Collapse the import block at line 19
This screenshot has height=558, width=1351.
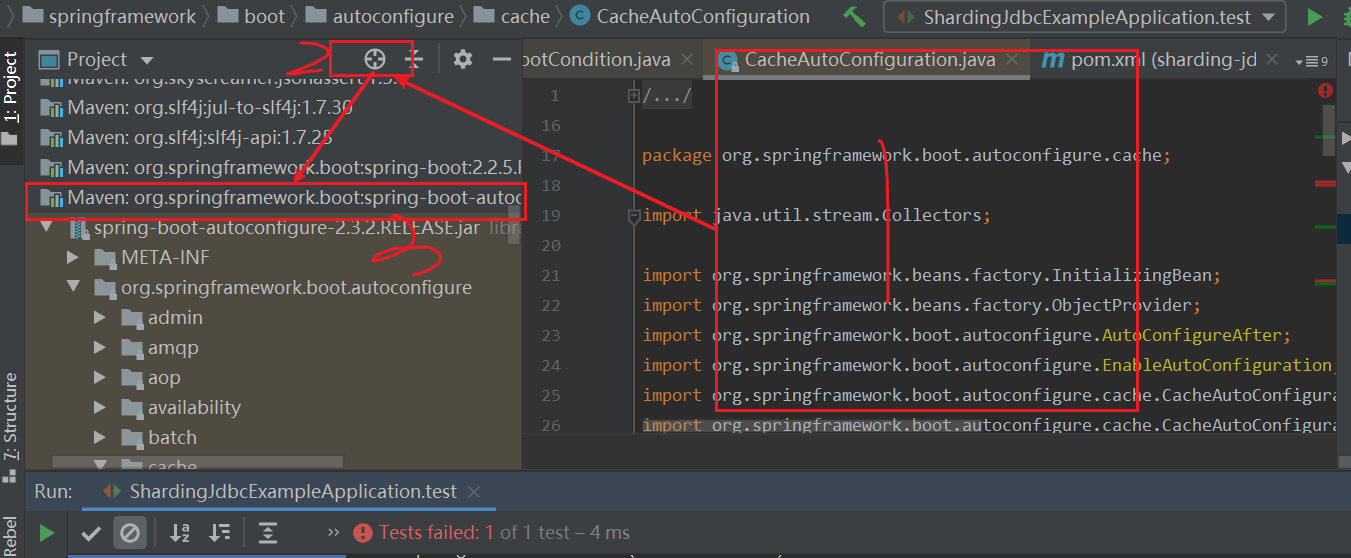click(633, 216)
